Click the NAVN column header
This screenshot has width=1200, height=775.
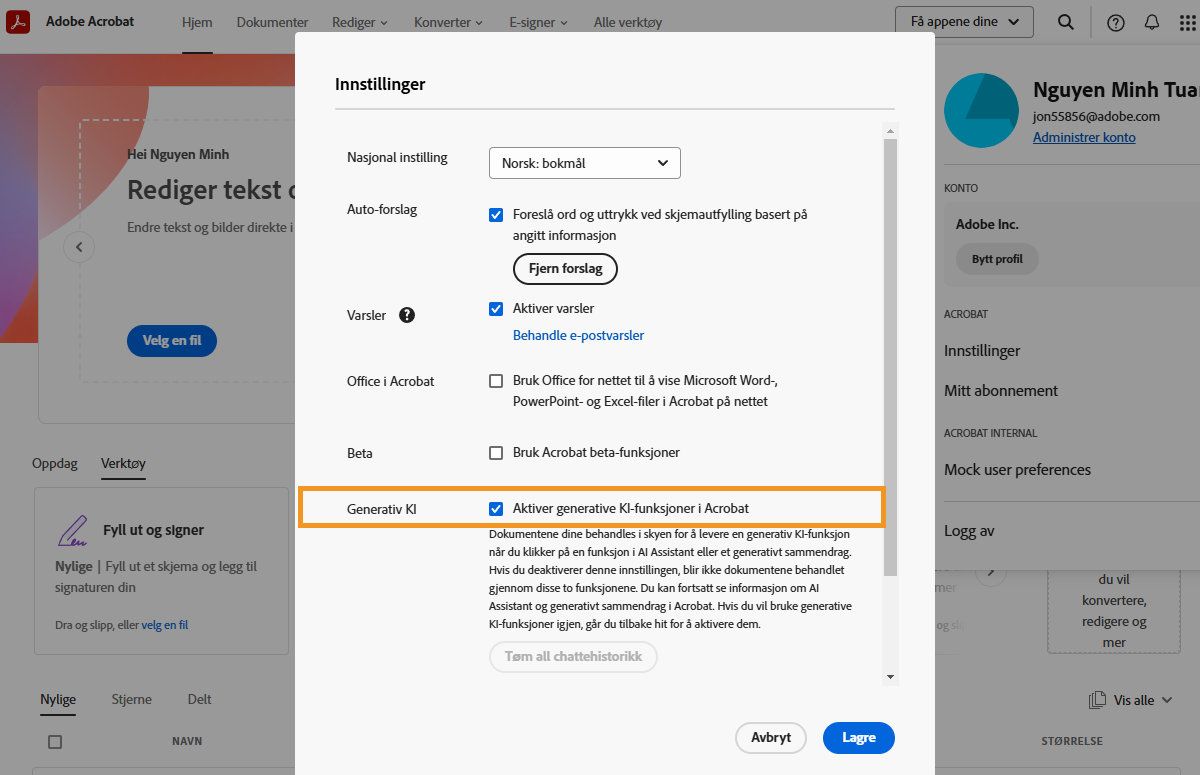(188, 741)
